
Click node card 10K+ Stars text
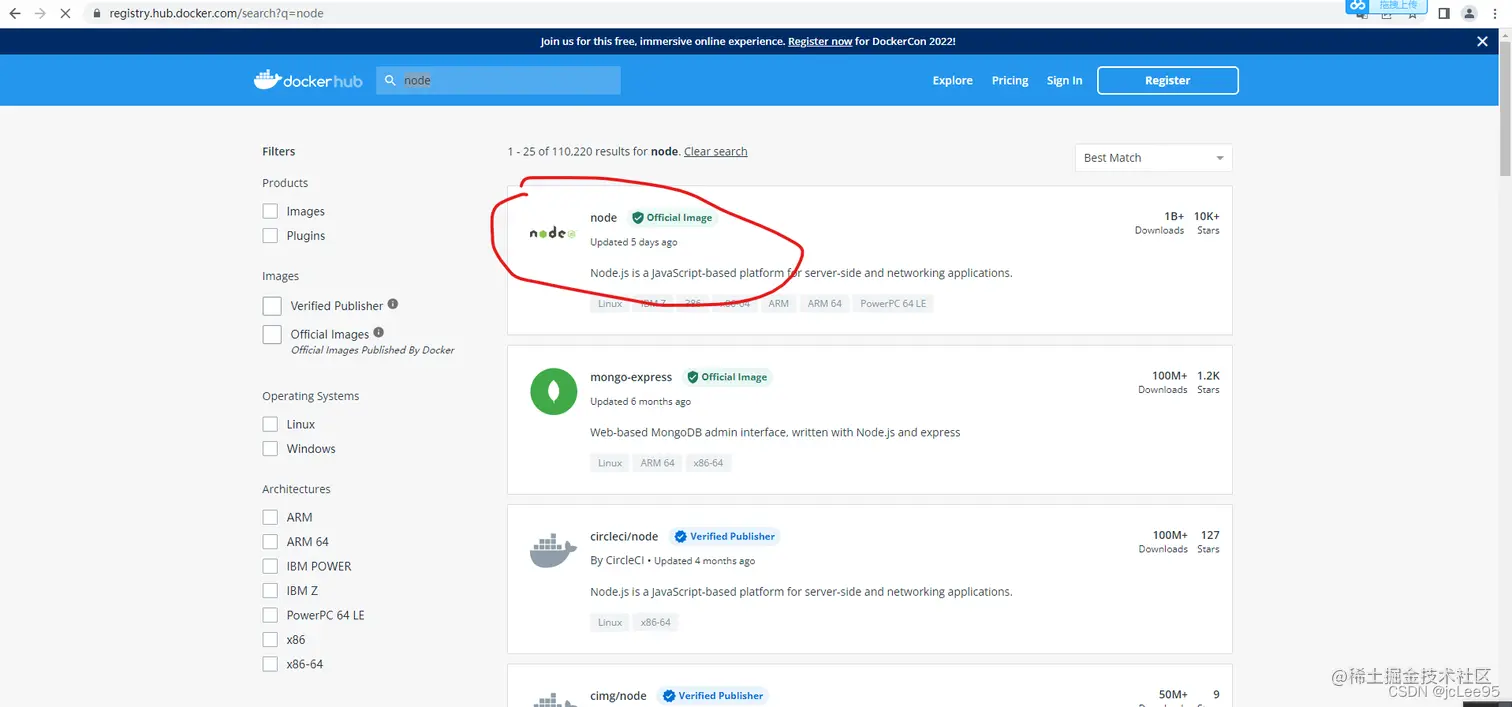pos(1207,222)
